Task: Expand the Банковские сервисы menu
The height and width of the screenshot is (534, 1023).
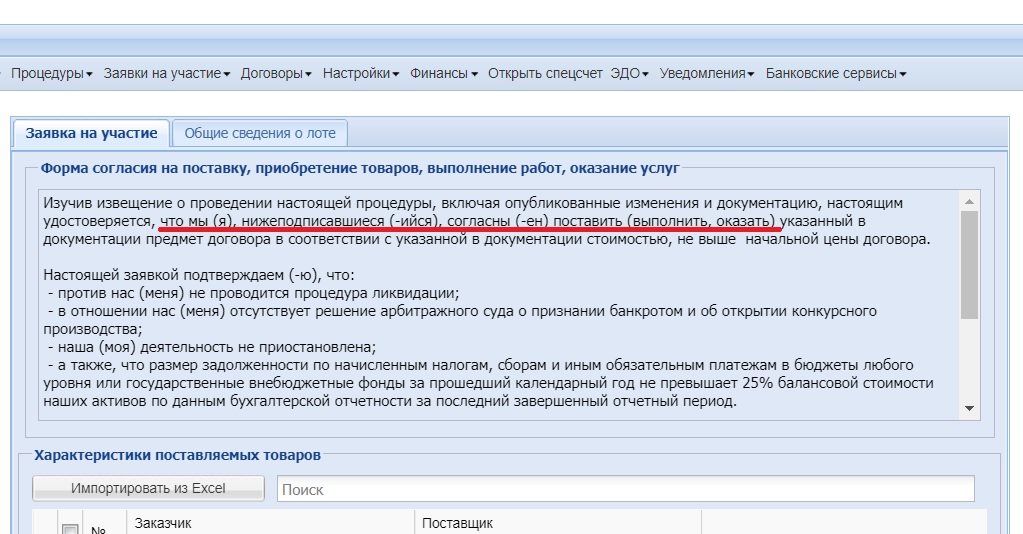Action: 836,73
